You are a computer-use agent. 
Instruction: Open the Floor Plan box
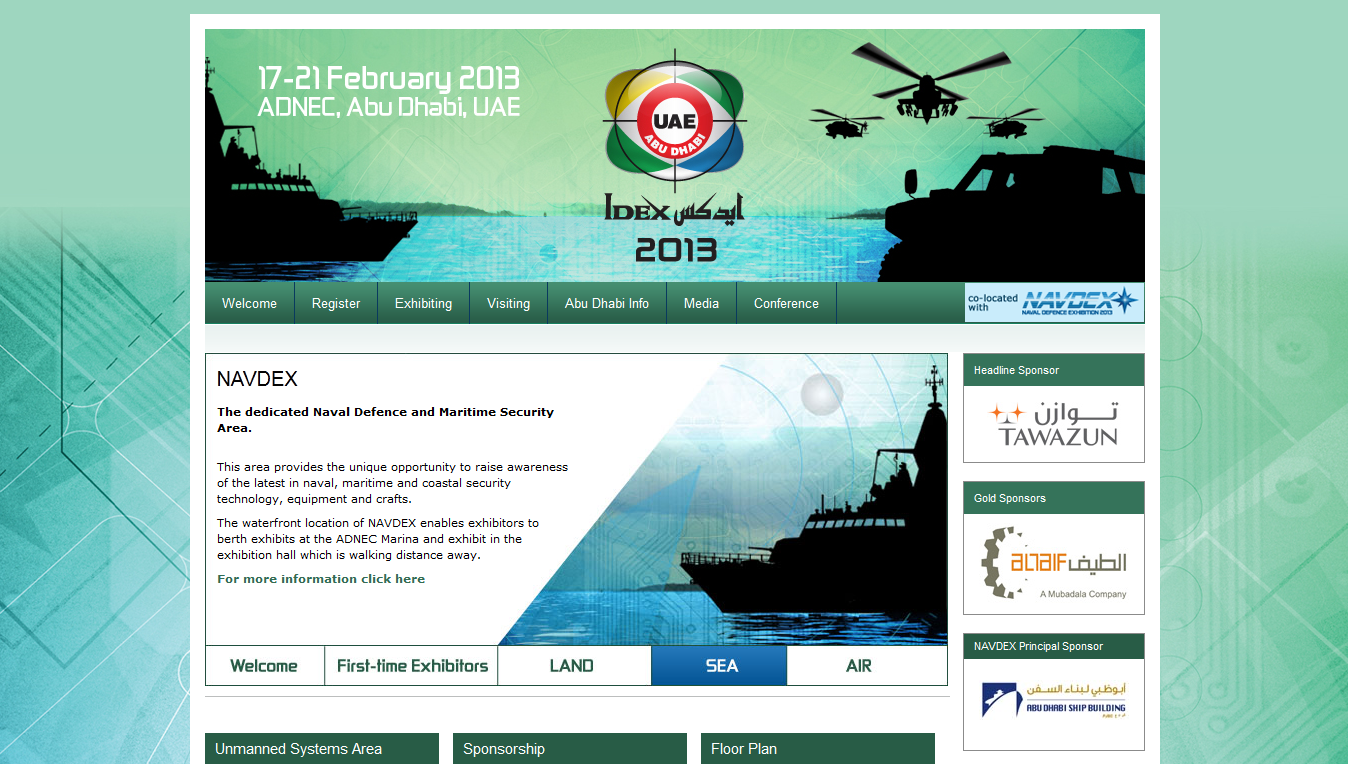tap(818, 748)
